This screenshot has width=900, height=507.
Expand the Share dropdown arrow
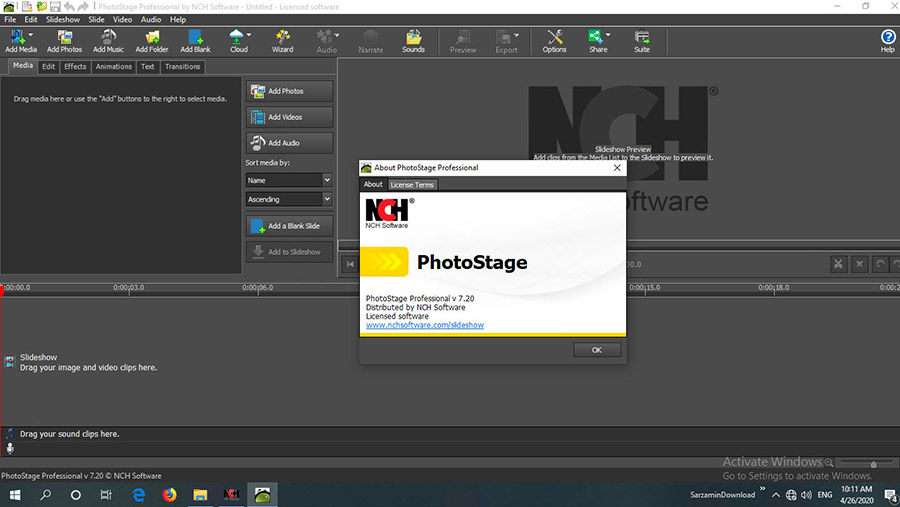click(x=608, y=34)
